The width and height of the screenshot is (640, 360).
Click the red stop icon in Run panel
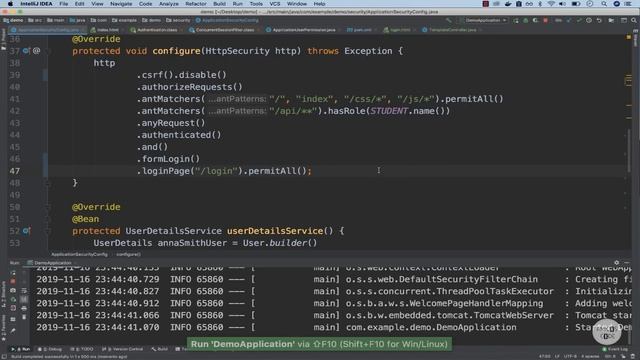[13, 281]
